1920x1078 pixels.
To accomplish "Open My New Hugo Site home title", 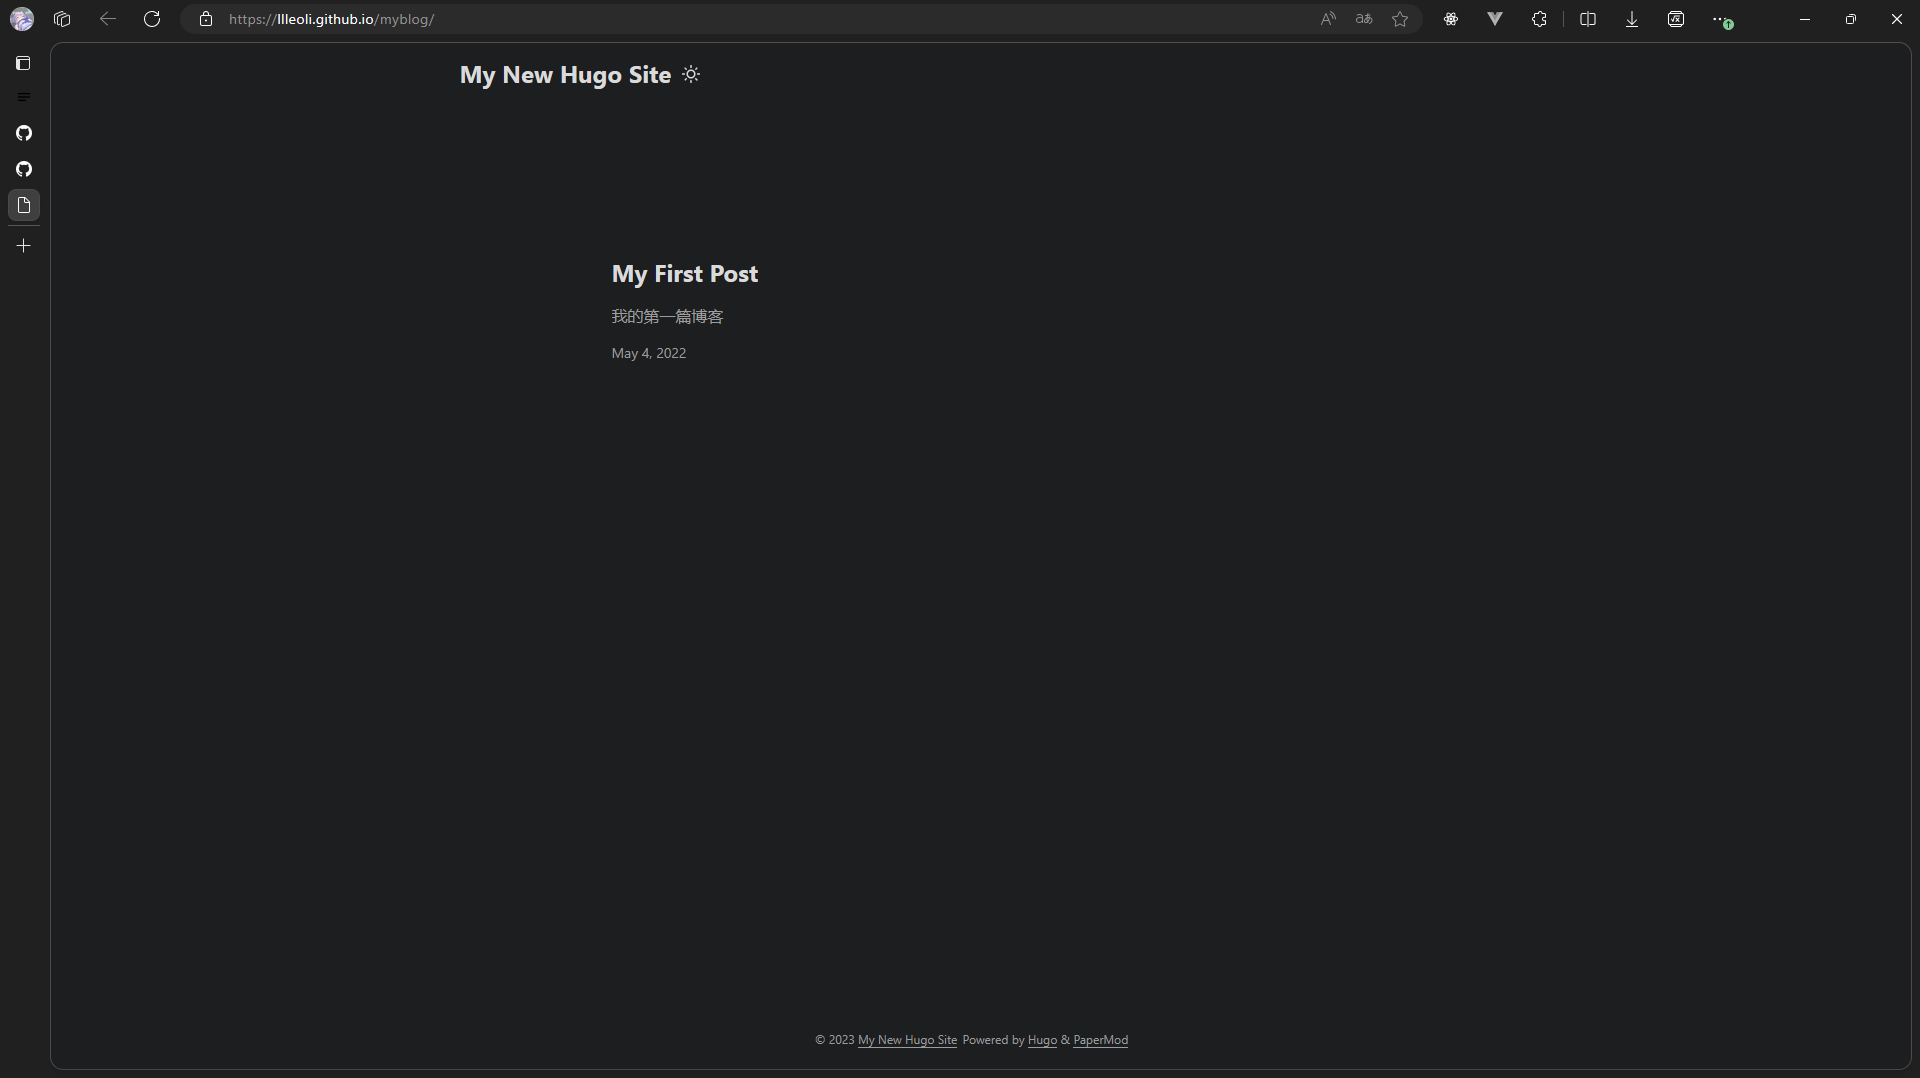I will click(x=565, y=75).
